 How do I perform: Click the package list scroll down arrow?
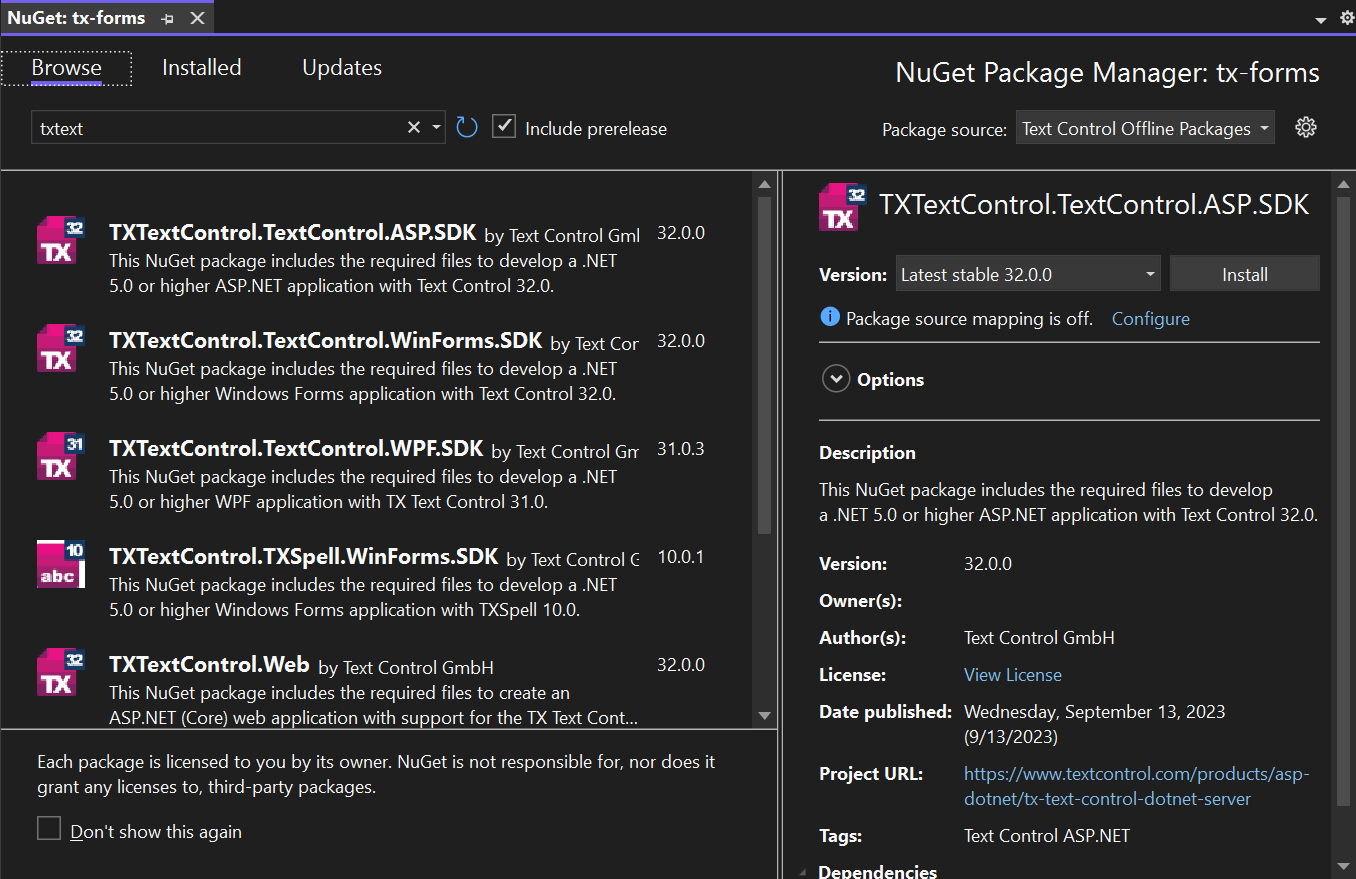[x=764, y=716]
